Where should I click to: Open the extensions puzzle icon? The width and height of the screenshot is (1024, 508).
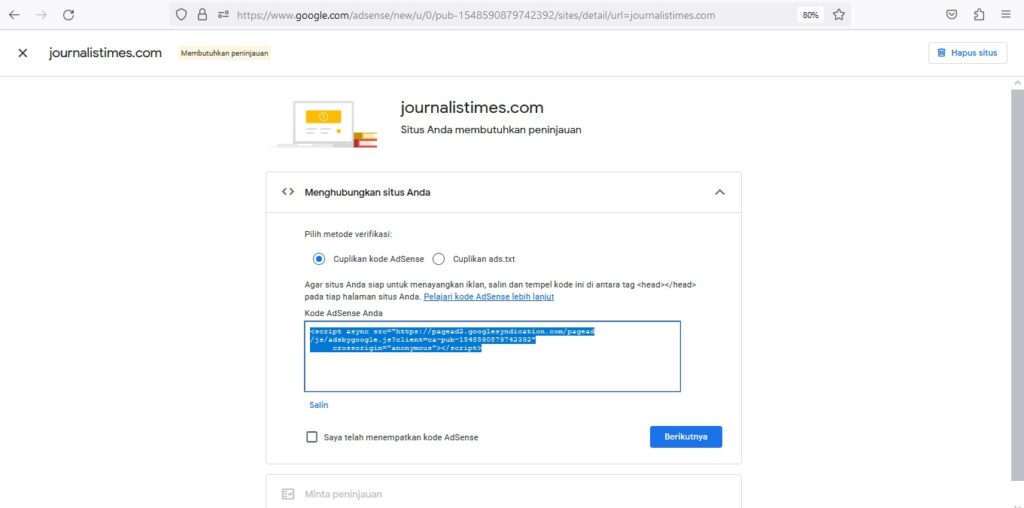tap(979, 14)
